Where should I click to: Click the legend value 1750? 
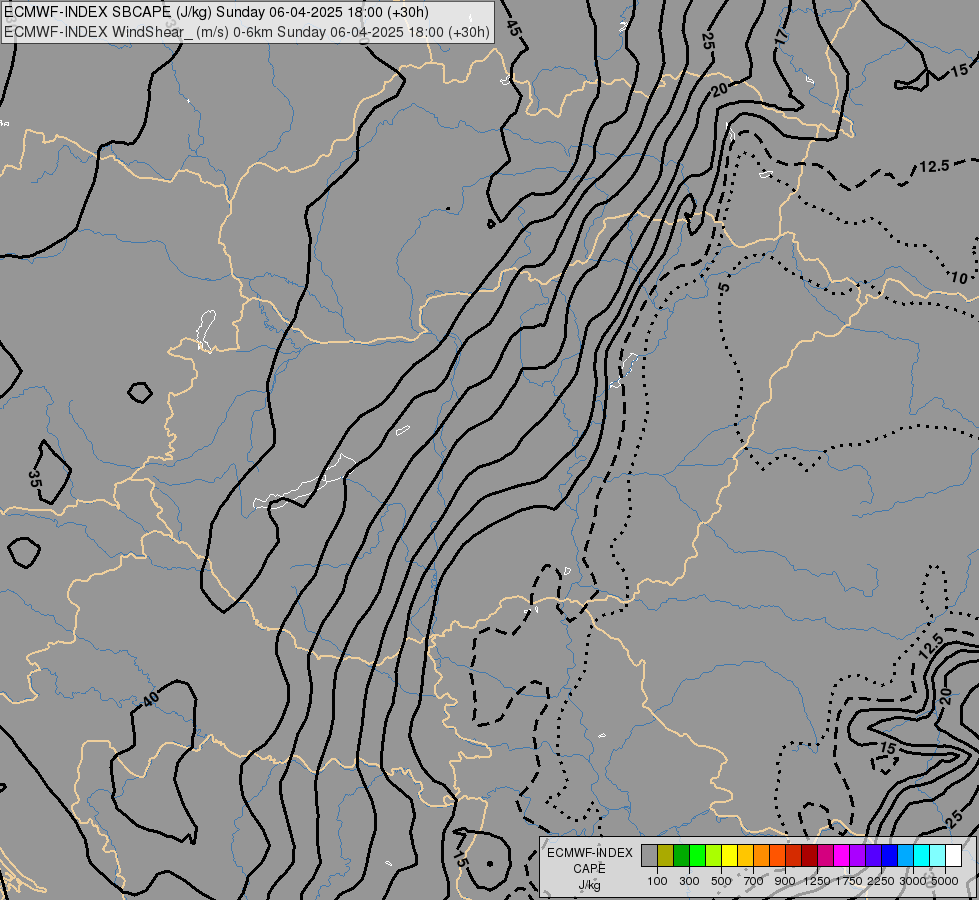pyautogui.click(x=849, y=881)
